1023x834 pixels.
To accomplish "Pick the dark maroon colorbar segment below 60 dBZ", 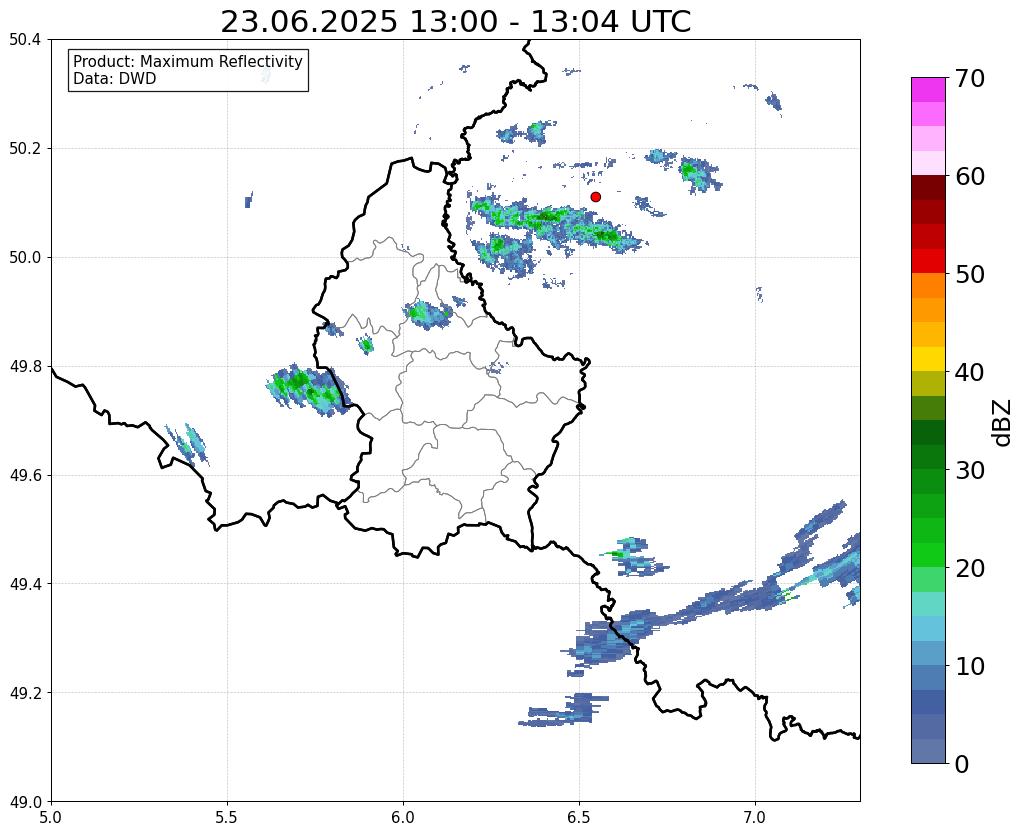I will (928, 188).
